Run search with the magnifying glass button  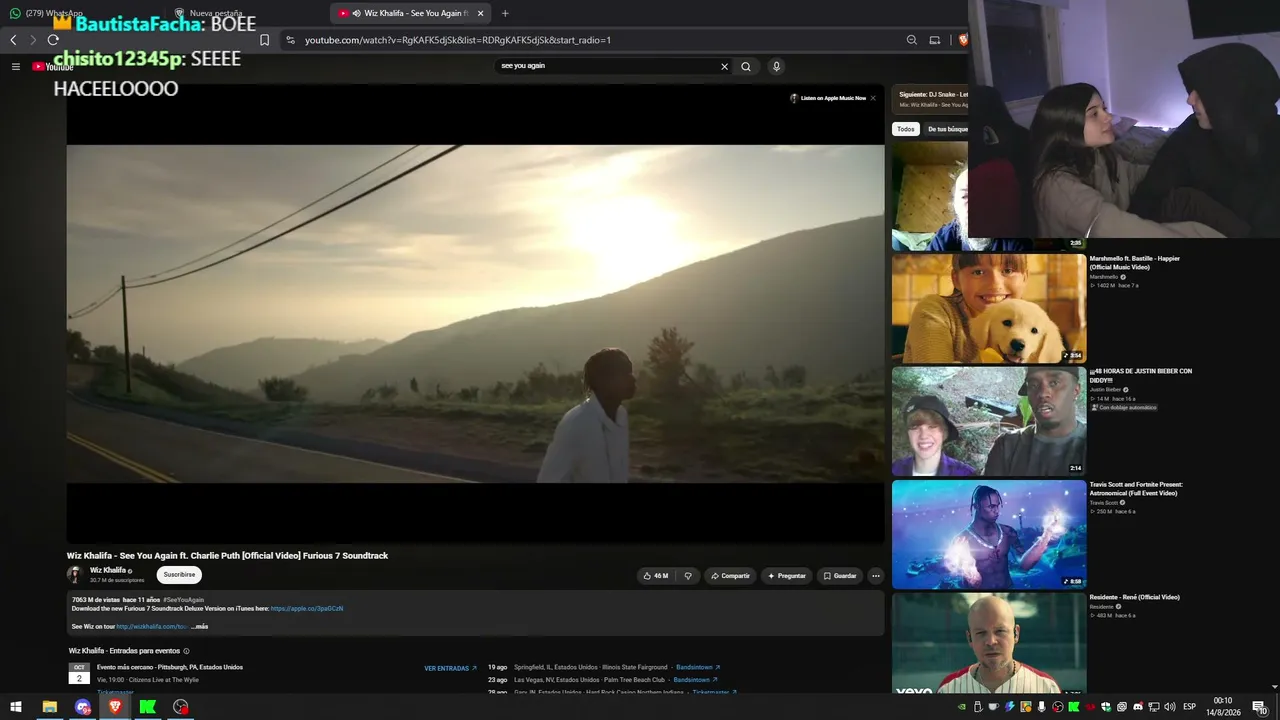(x=746, y=66)
